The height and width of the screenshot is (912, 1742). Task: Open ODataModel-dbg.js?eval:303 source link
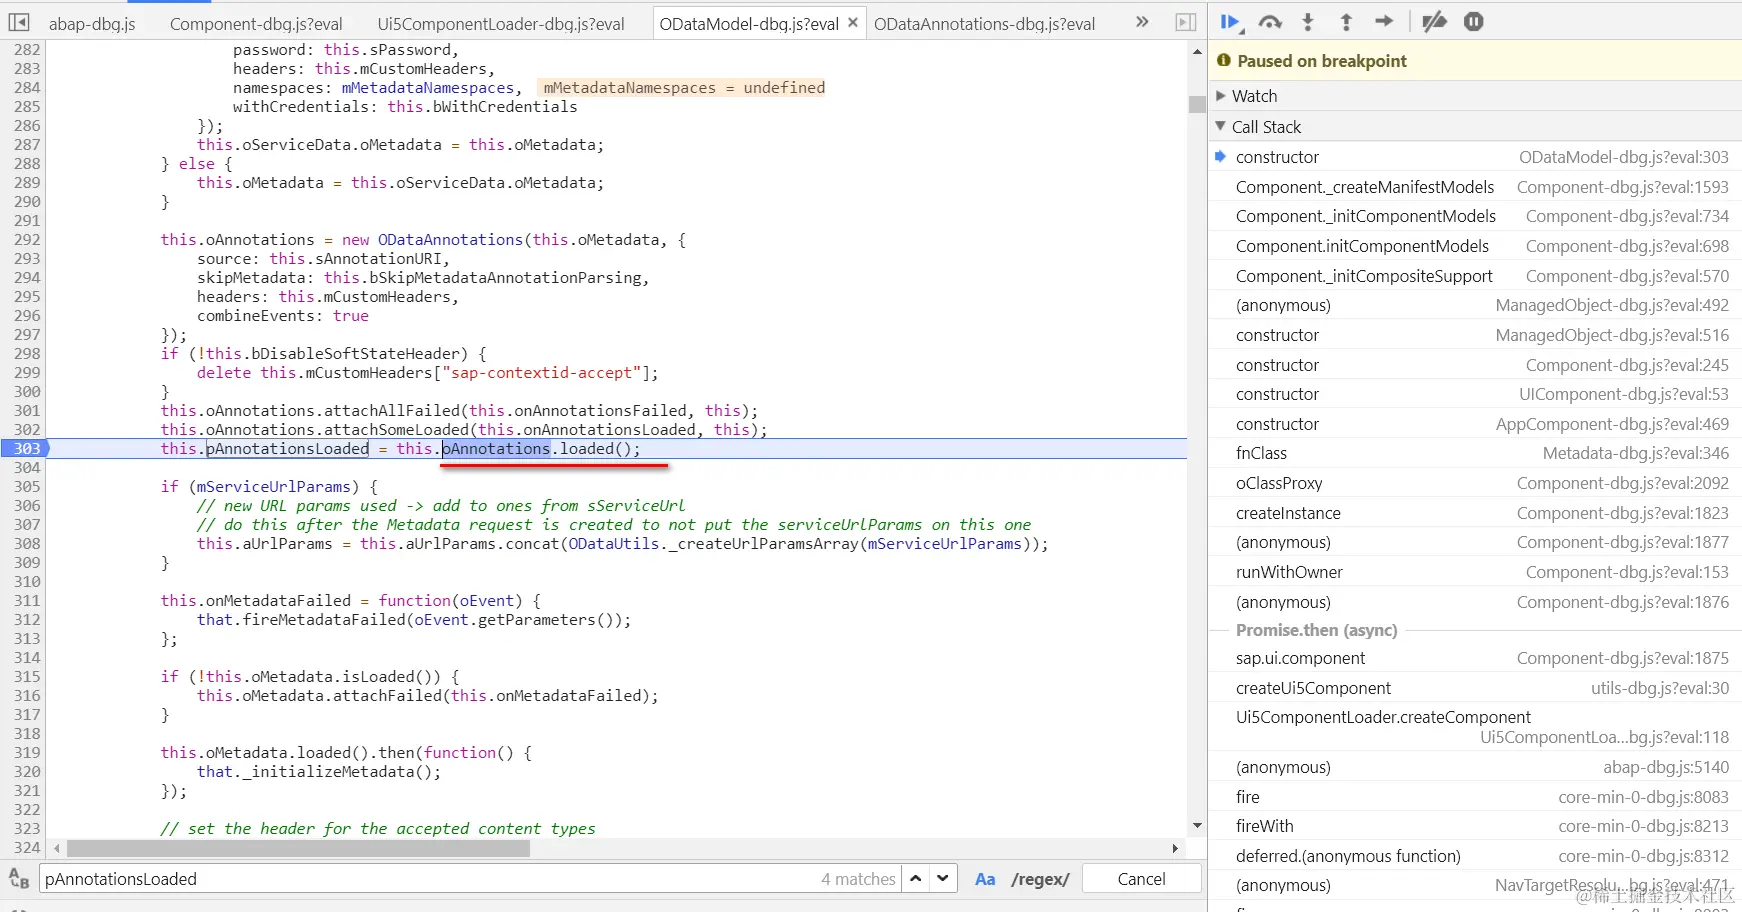[x=1623, y=157]
